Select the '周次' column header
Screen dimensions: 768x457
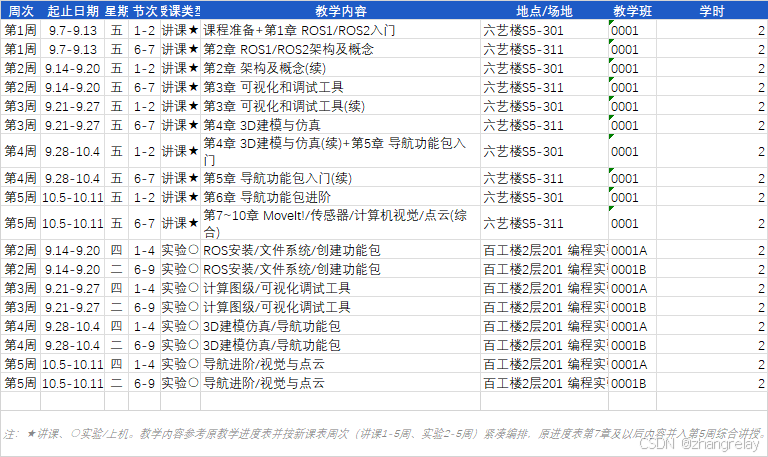tap(21, 11)
